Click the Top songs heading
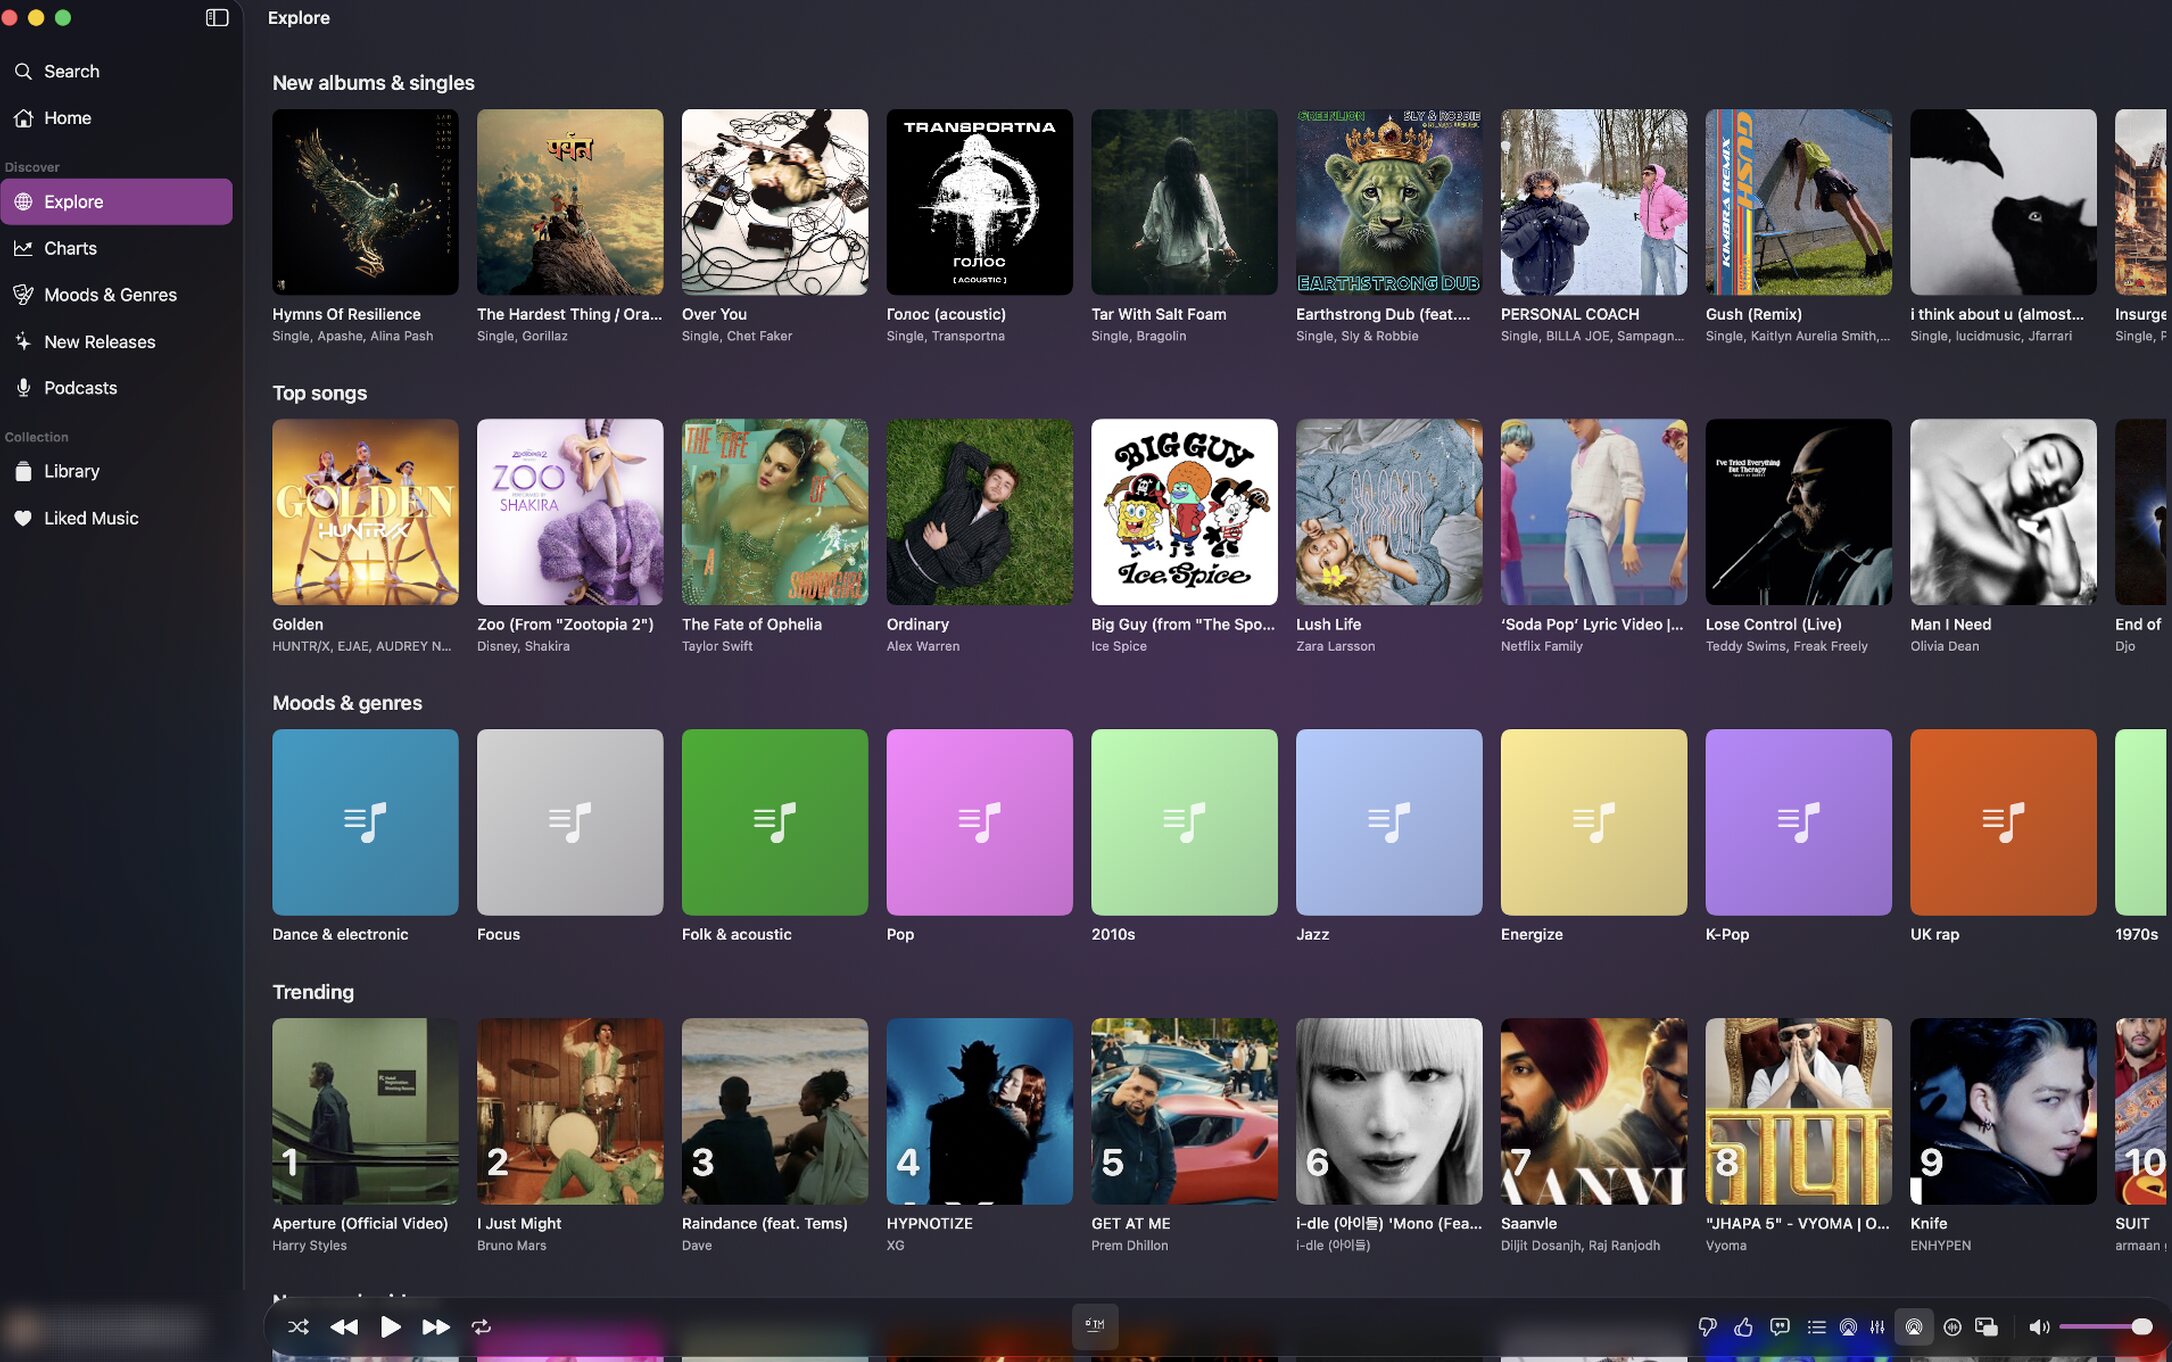2172x1362 pixels. (x=319, y=393)
